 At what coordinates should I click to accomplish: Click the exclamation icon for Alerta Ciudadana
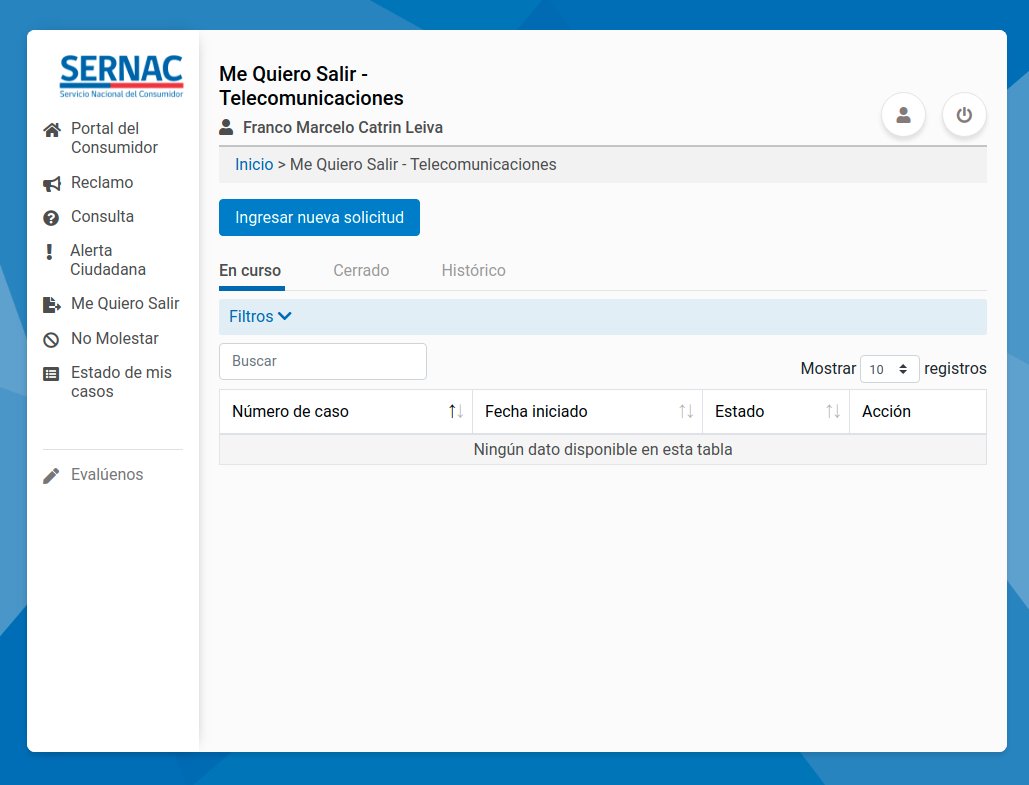coord(49,252)
